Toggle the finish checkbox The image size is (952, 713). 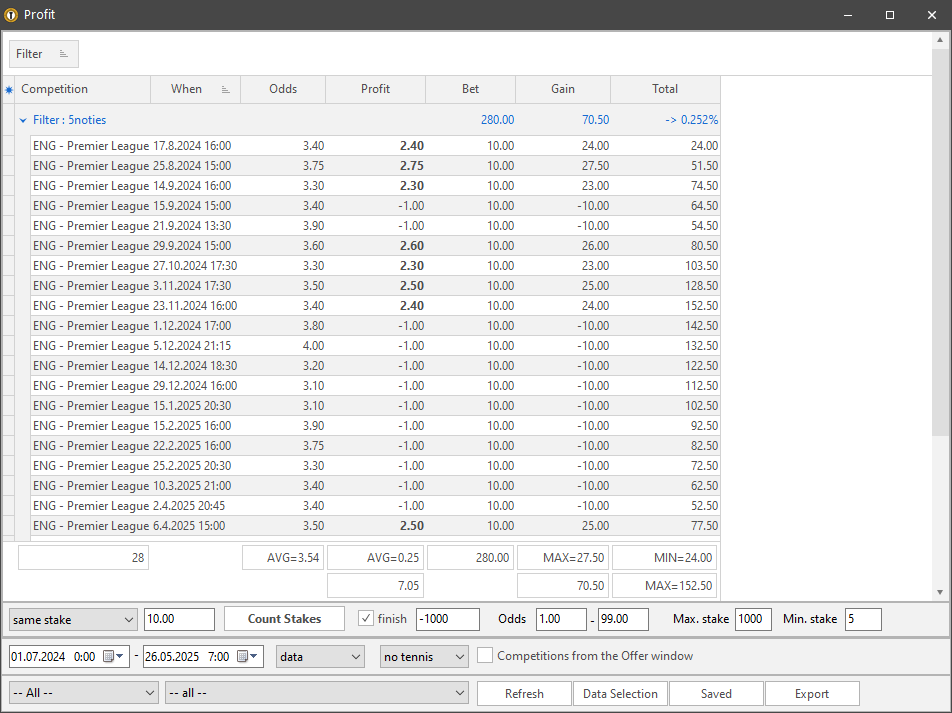point(366,618)
